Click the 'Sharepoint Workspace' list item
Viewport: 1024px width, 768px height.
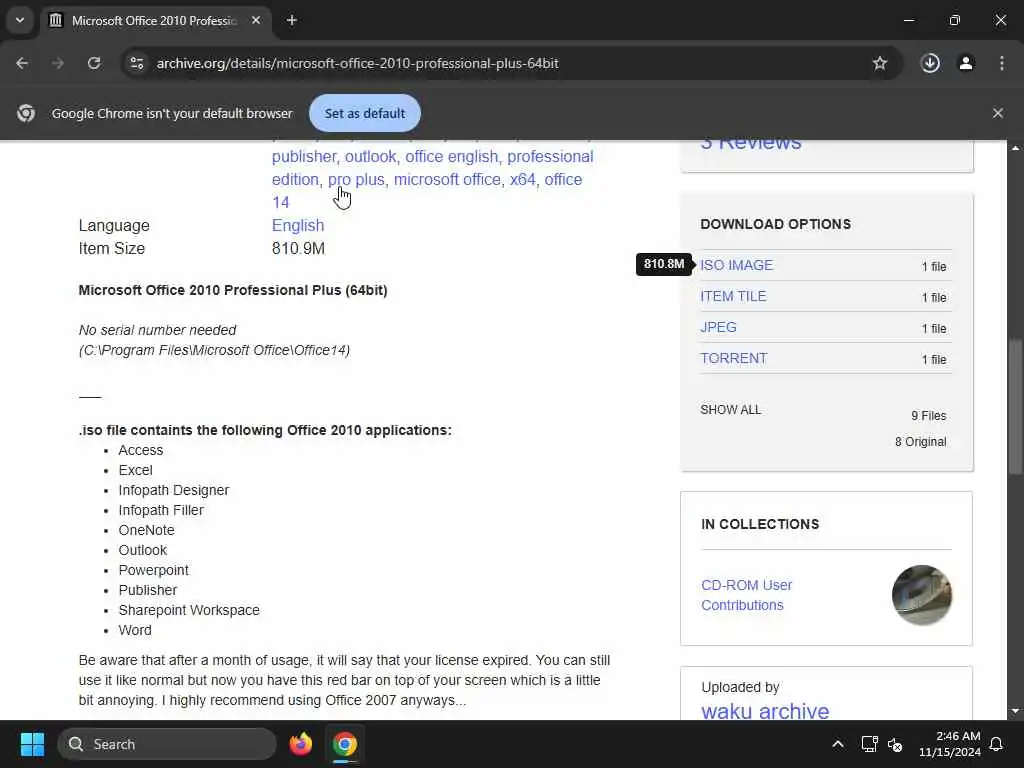pyautogui.click(x=189, y=610)
